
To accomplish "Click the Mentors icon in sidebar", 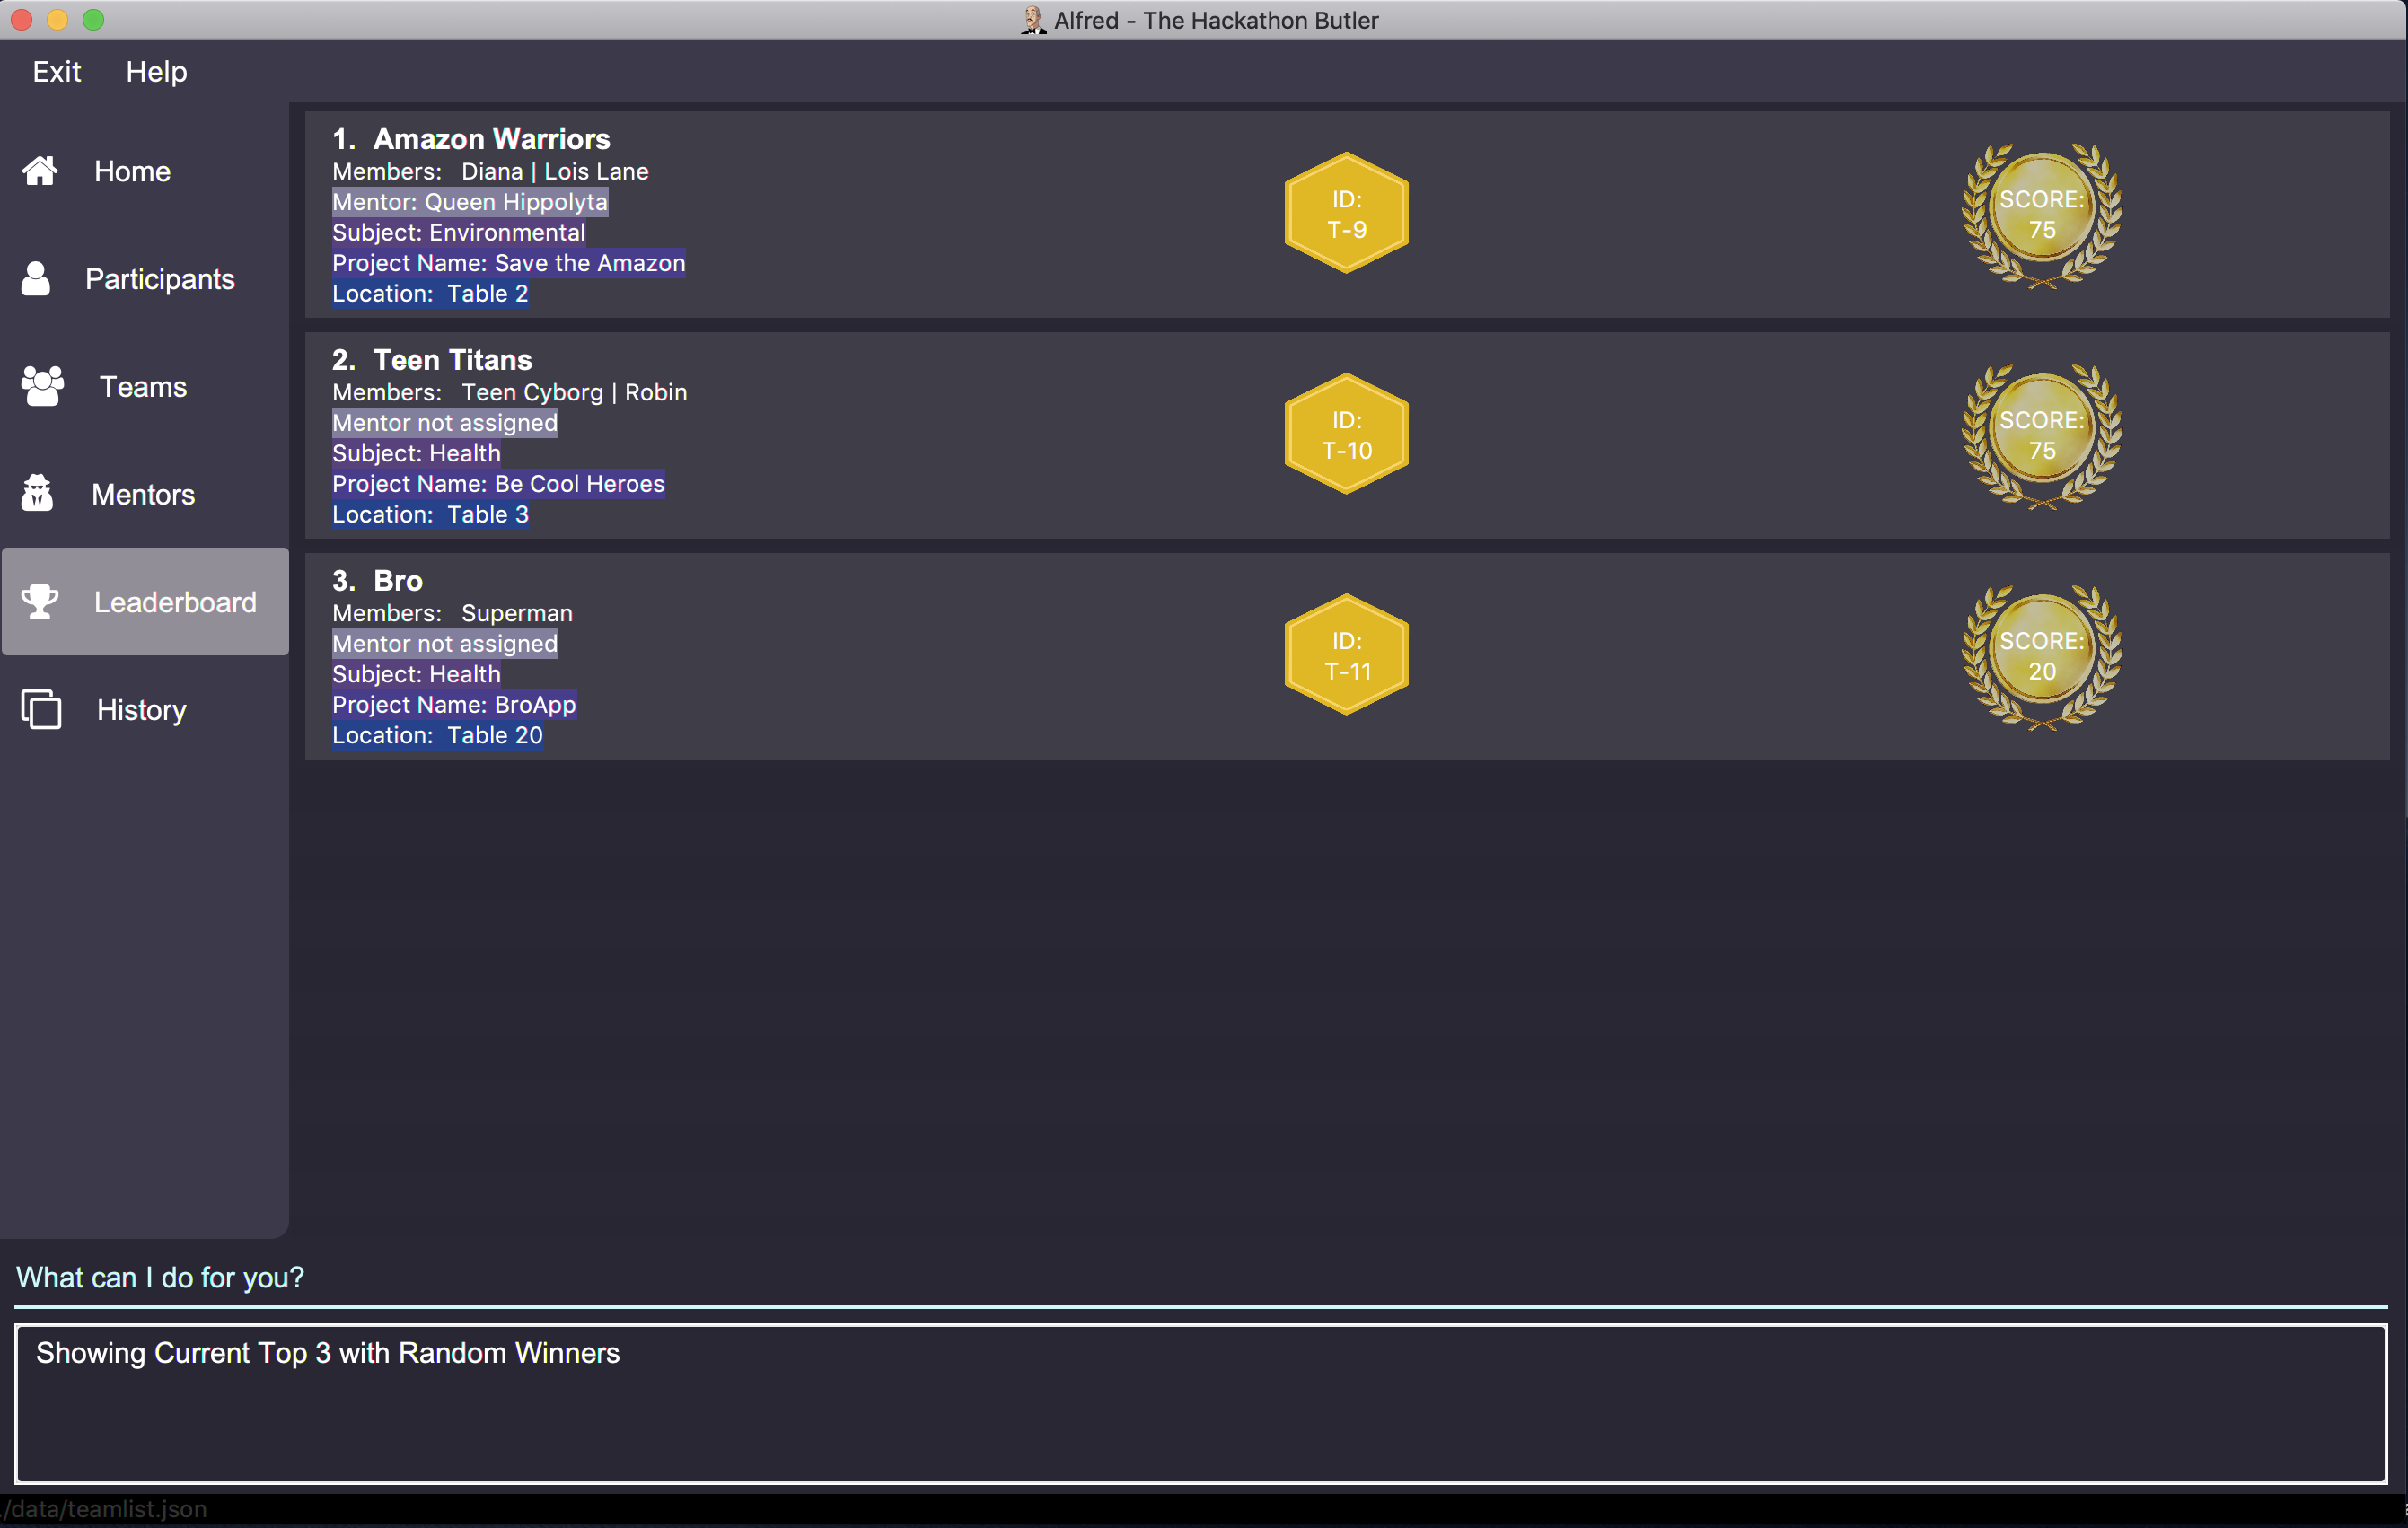I will pos(37,494).
